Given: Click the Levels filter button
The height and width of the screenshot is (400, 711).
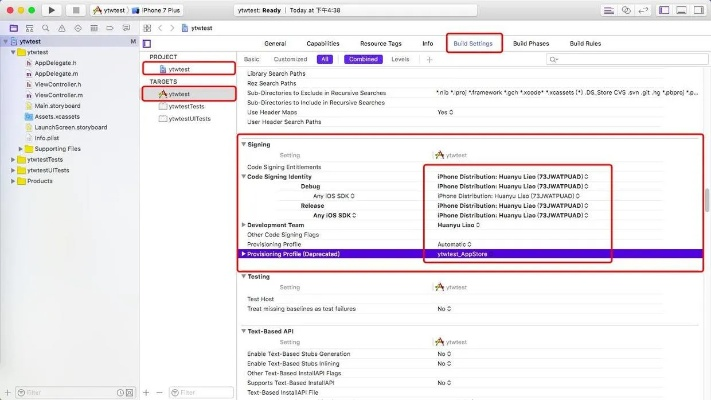Looking at the screenshot, I should click(x=399, y=59).
